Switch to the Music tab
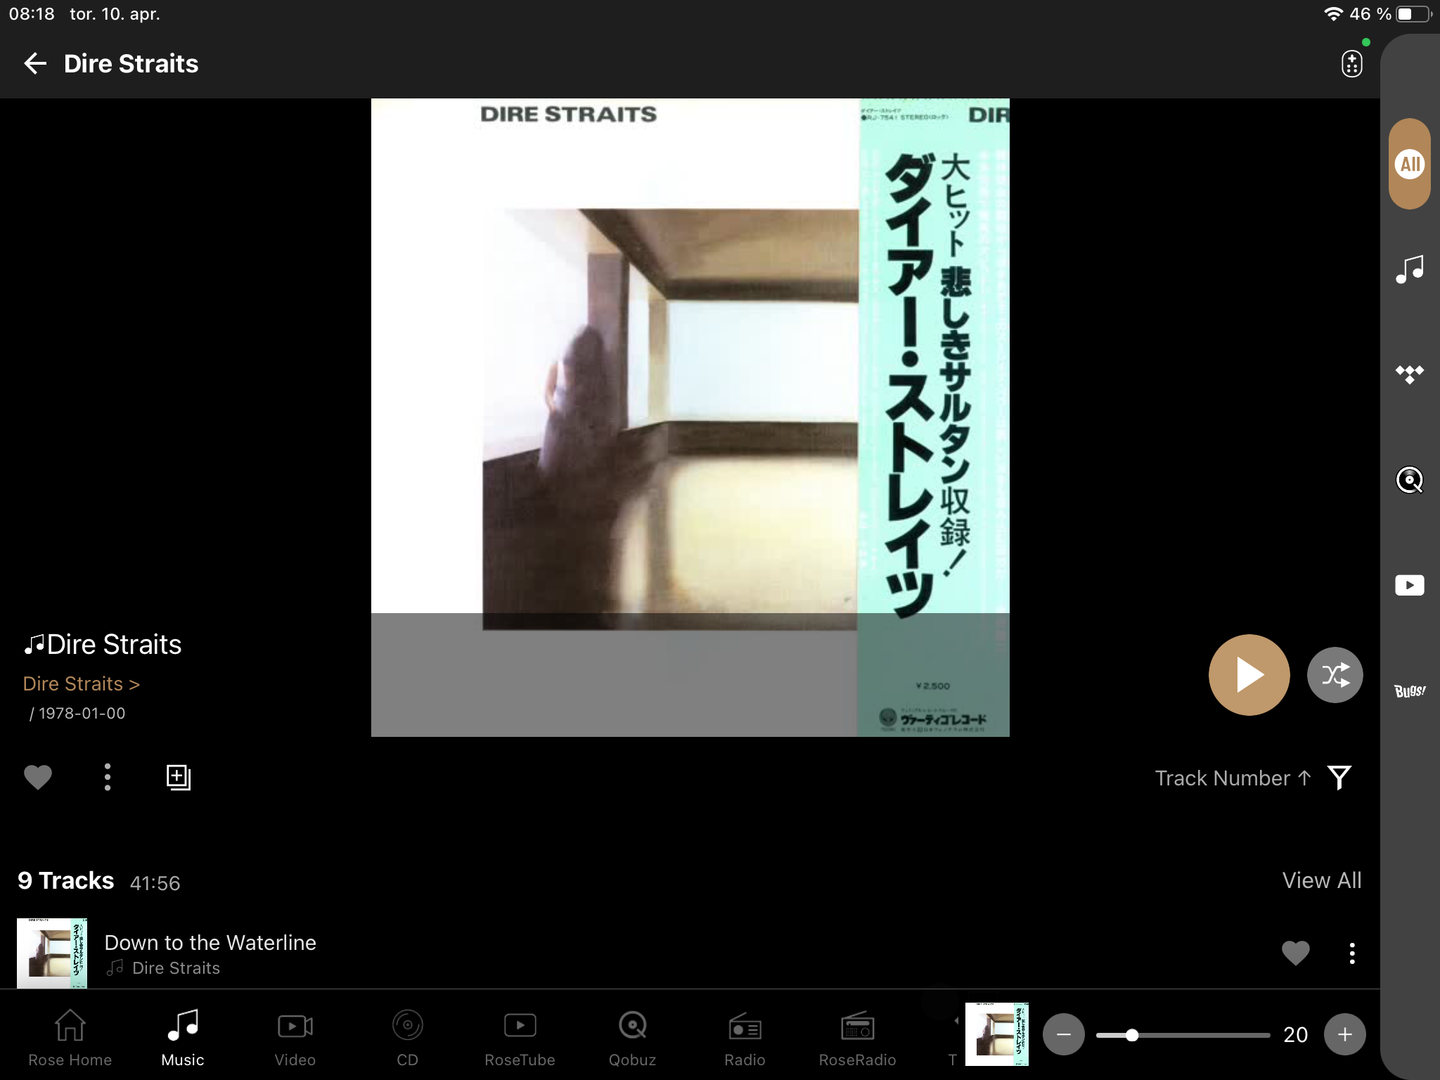 pyautogui.click(x=183, y=1037)
